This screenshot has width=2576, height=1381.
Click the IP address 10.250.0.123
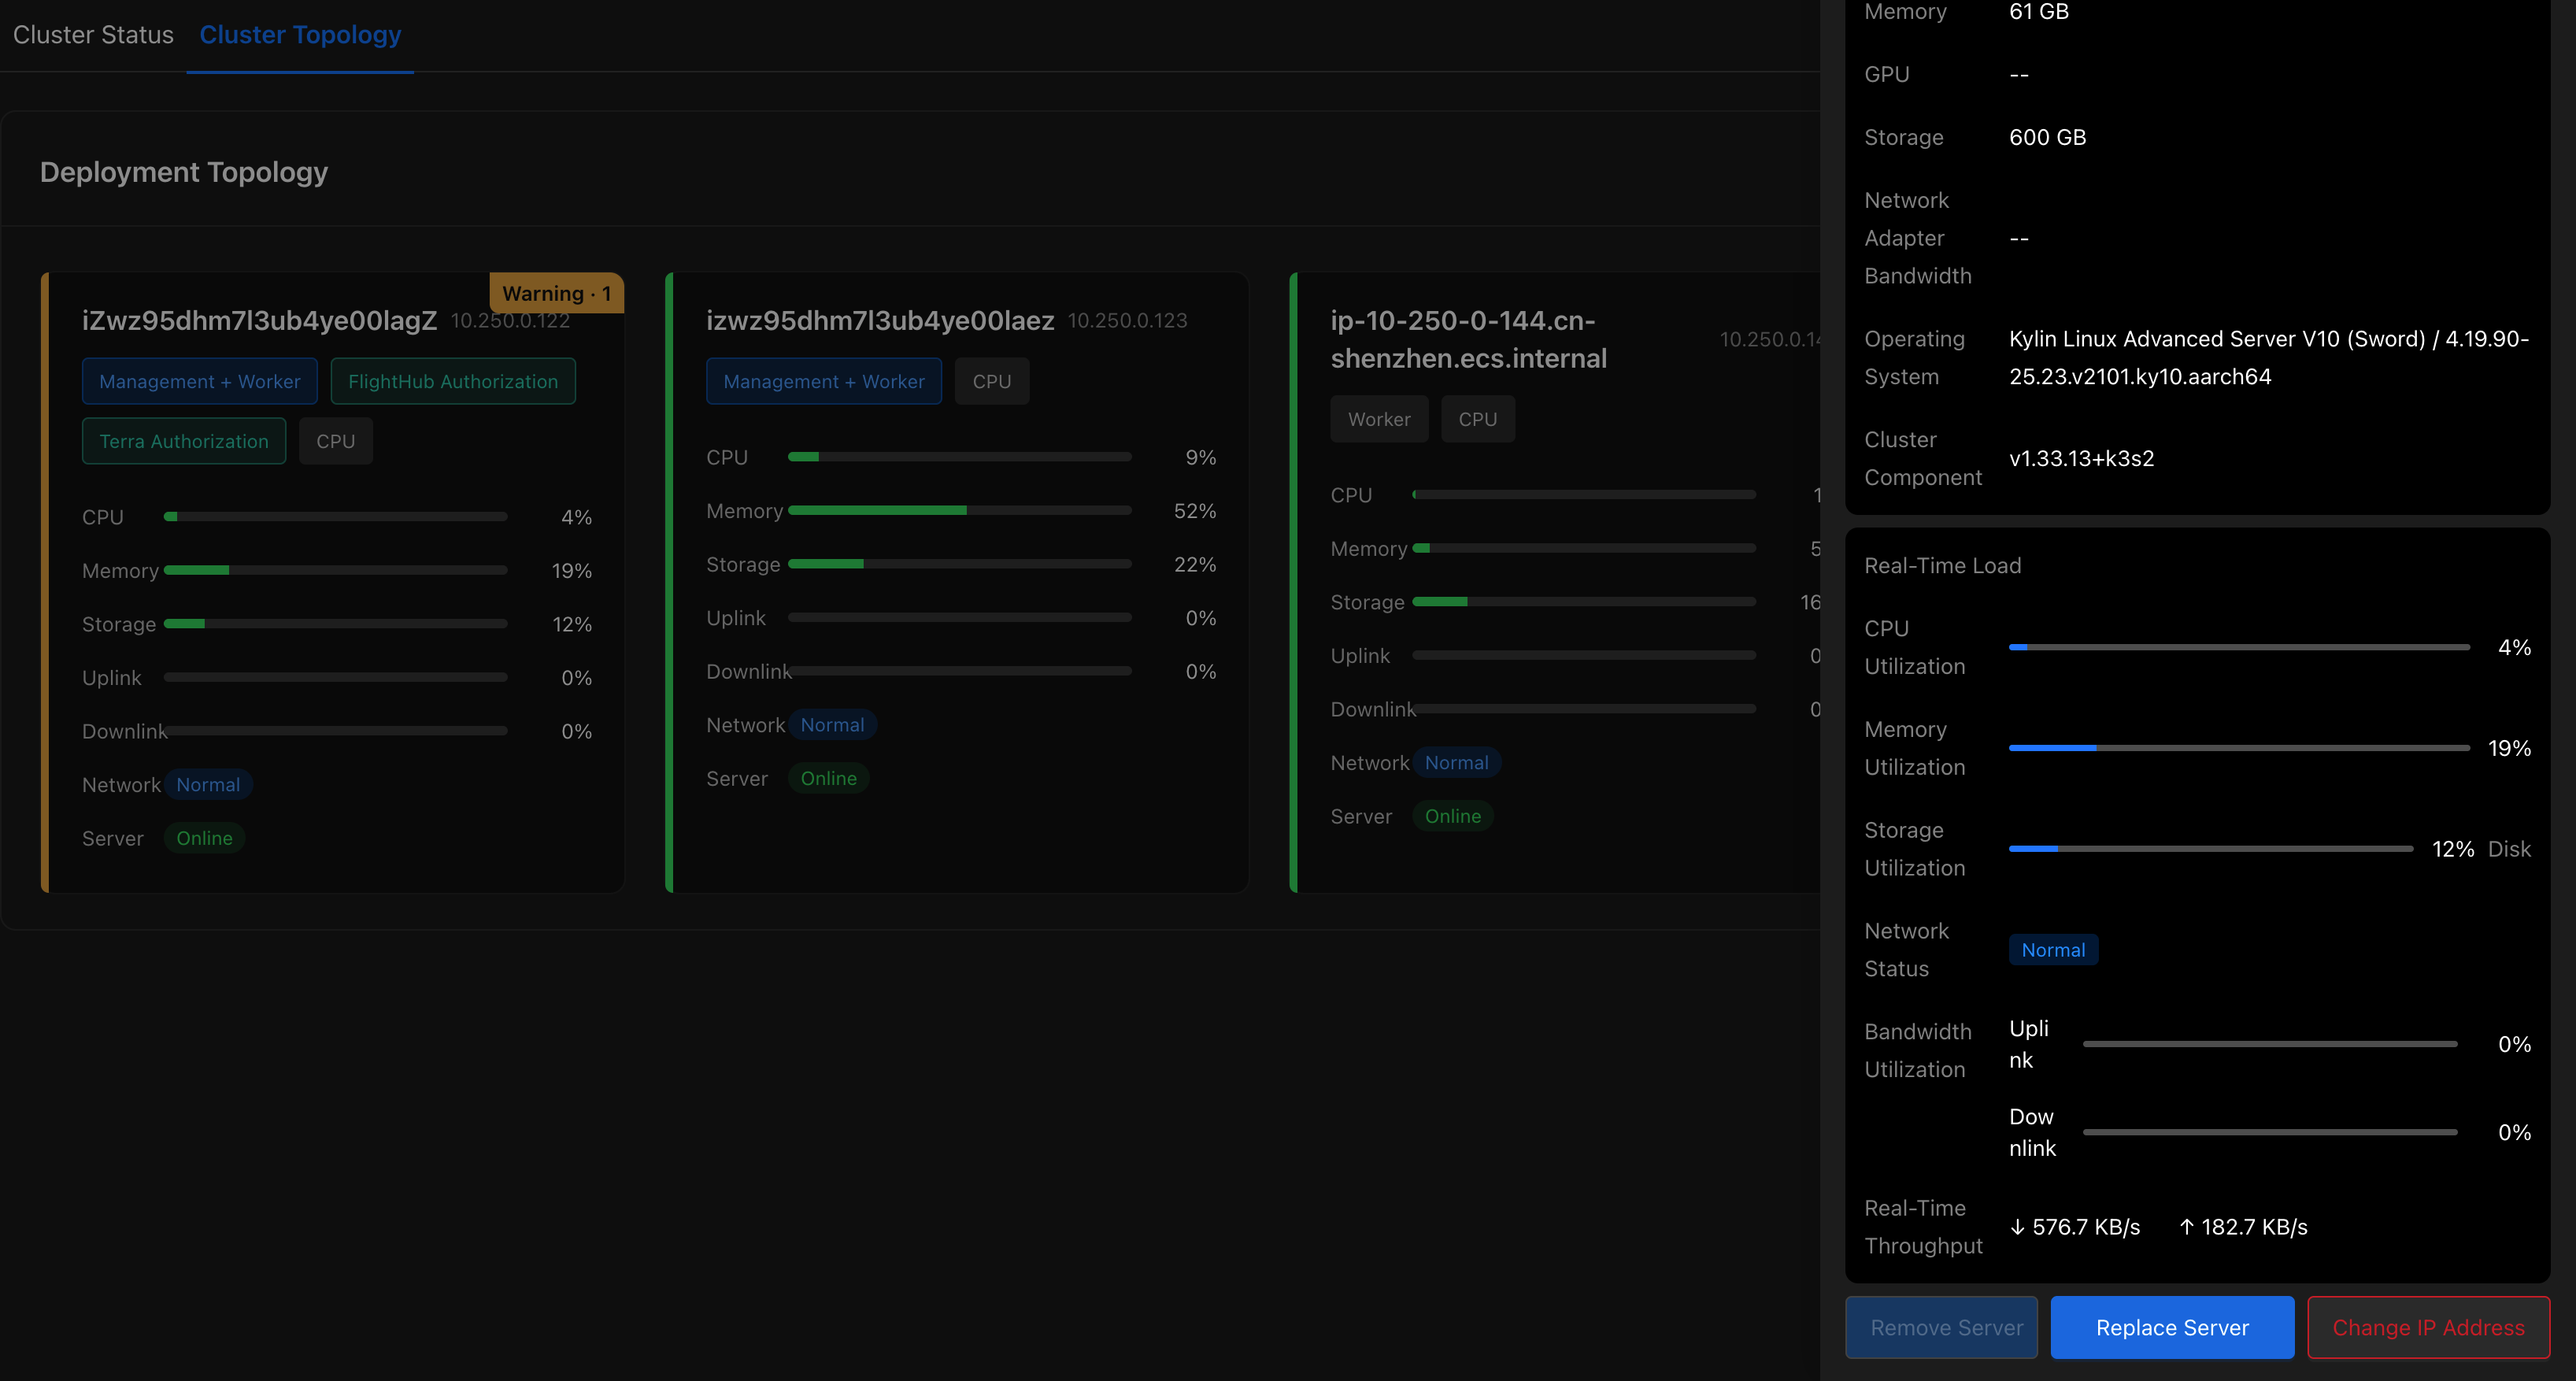1127,320
